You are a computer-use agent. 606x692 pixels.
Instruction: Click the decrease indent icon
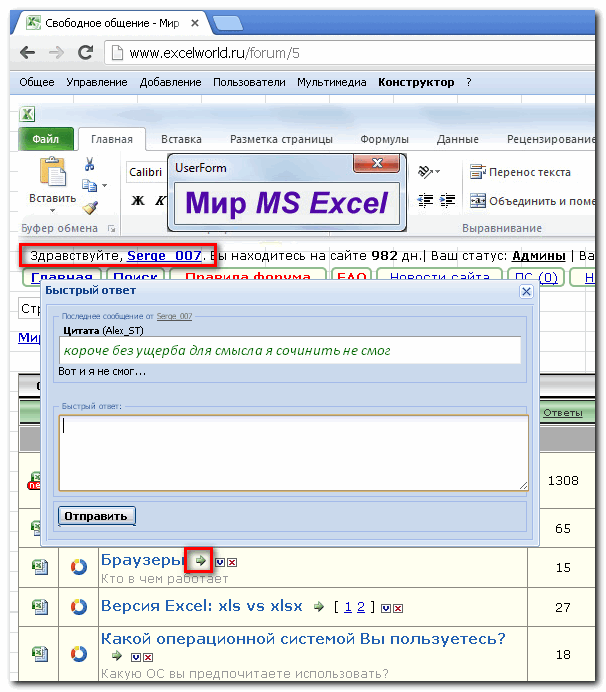[425, 200]
